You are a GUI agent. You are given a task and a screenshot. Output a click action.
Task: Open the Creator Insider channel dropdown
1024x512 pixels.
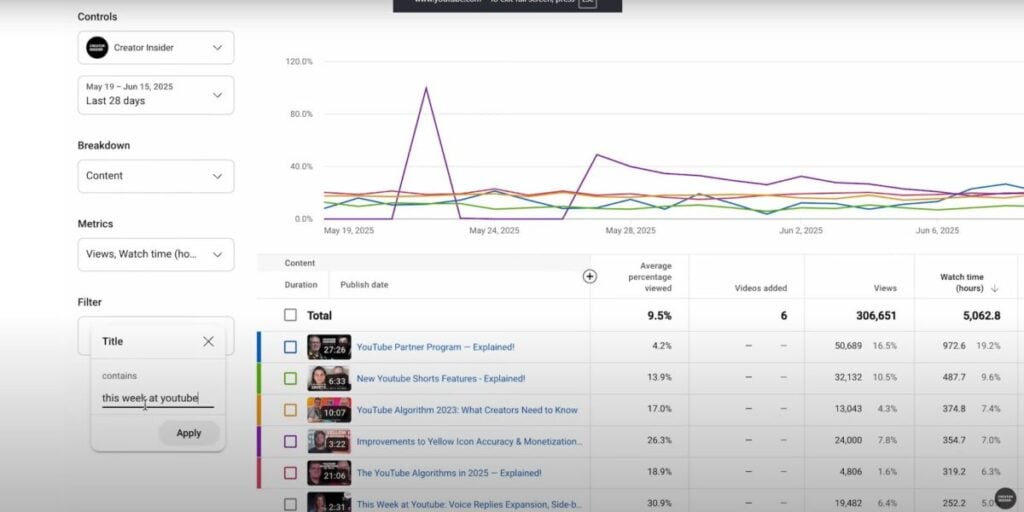click(x=155, y=48)
